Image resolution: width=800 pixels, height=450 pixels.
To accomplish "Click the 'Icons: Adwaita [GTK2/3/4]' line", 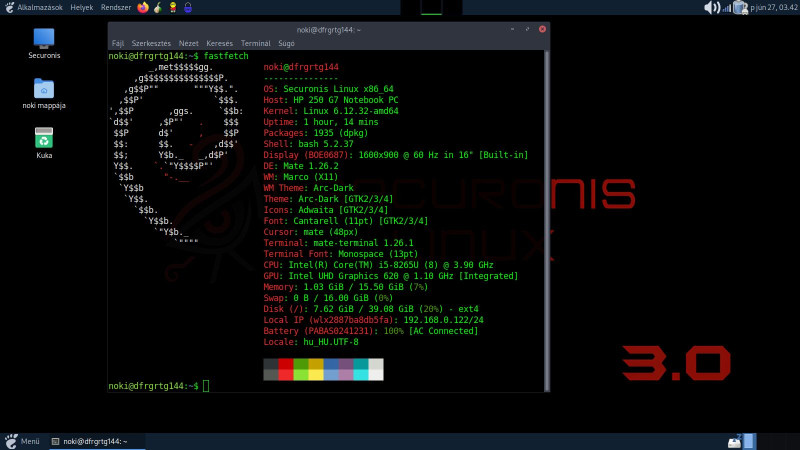I will pyautogui.click(x=326, y=210).
